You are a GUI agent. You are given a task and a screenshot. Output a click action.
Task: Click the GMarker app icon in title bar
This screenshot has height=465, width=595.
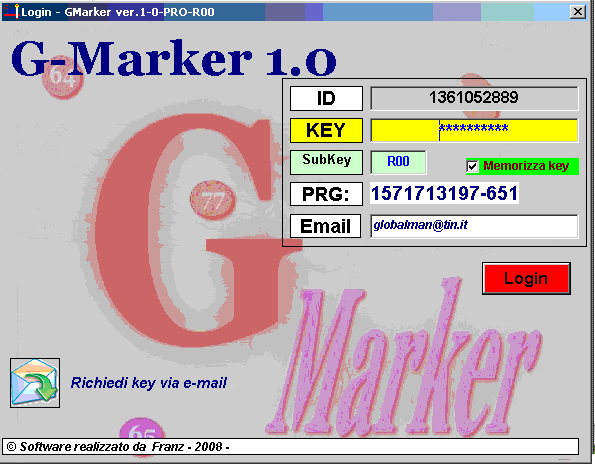(11, 12)
